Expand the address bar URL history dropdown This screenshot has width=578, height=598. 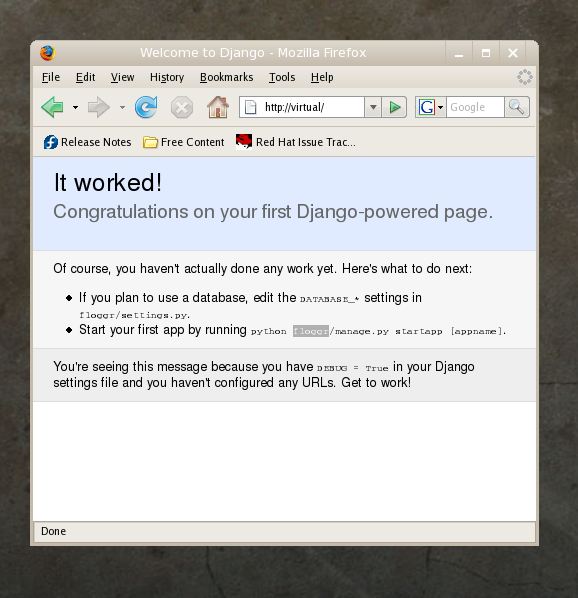coord(373,107)
